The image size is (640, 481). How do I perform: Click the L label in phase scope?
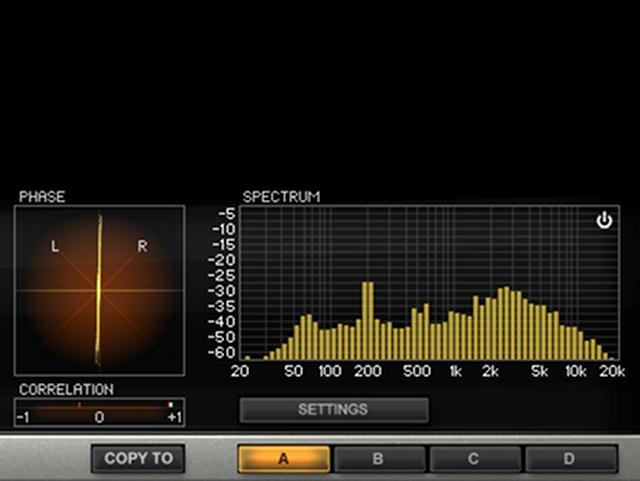pos(55,246)
